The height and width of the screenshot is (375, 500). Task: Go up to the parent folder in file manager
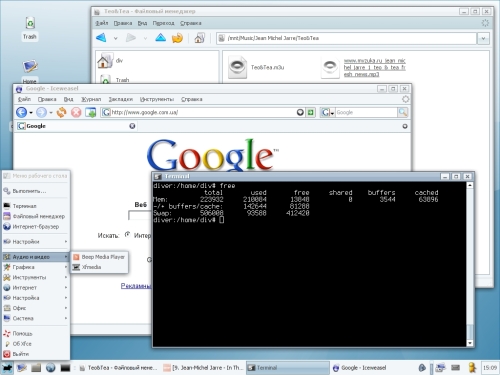pyautogui.click(x=161, y=38)
